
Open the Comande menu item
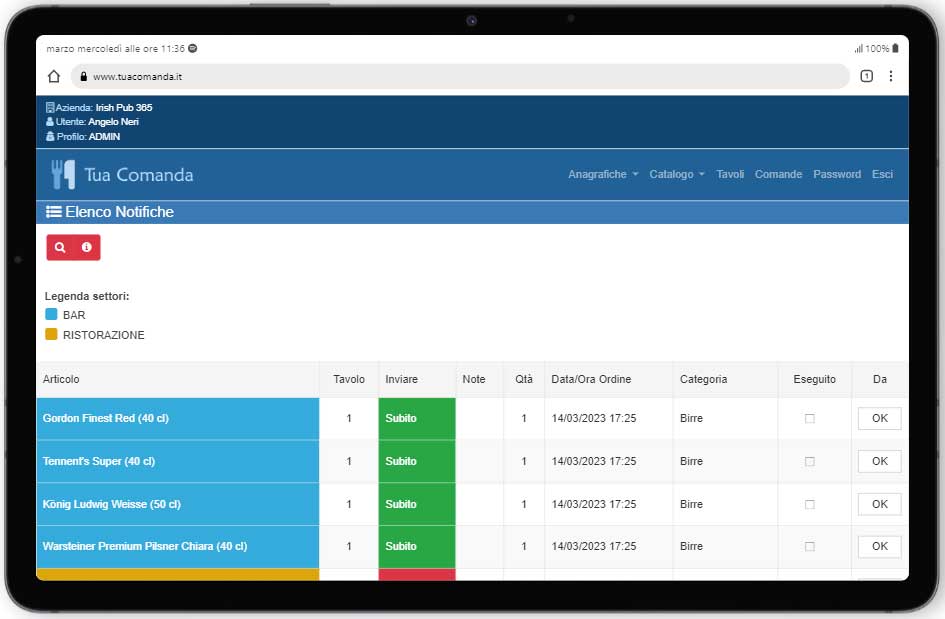(x=778, y=174)
